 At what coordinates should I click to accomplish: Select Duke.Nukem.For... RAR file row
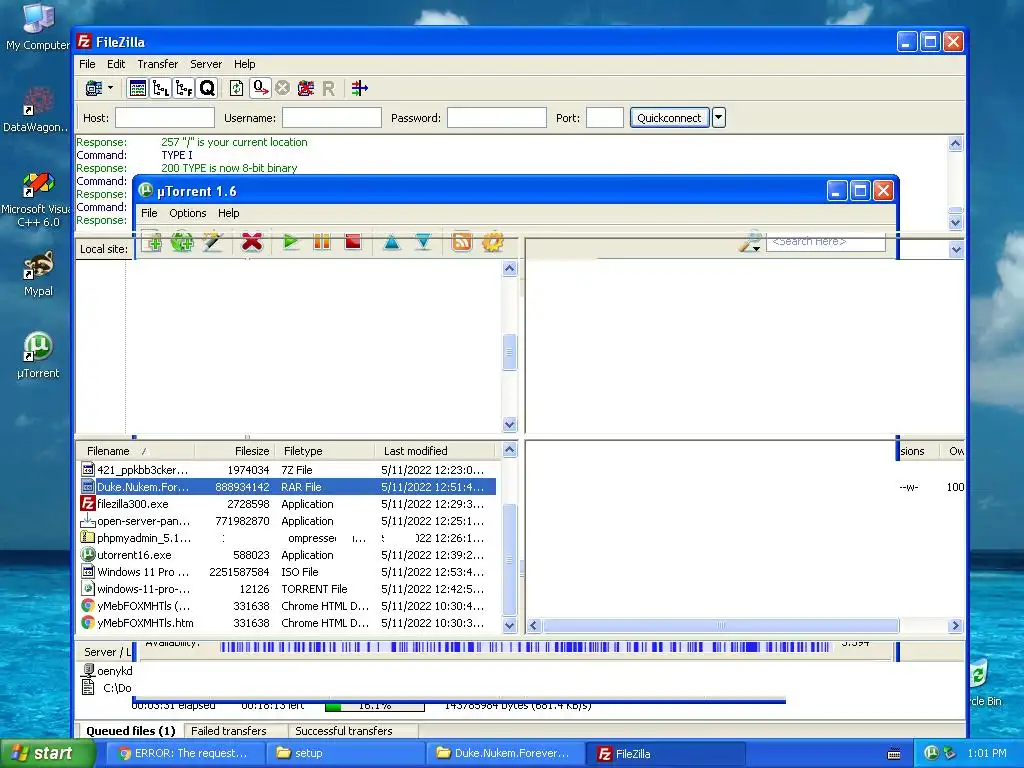point(287,487)
